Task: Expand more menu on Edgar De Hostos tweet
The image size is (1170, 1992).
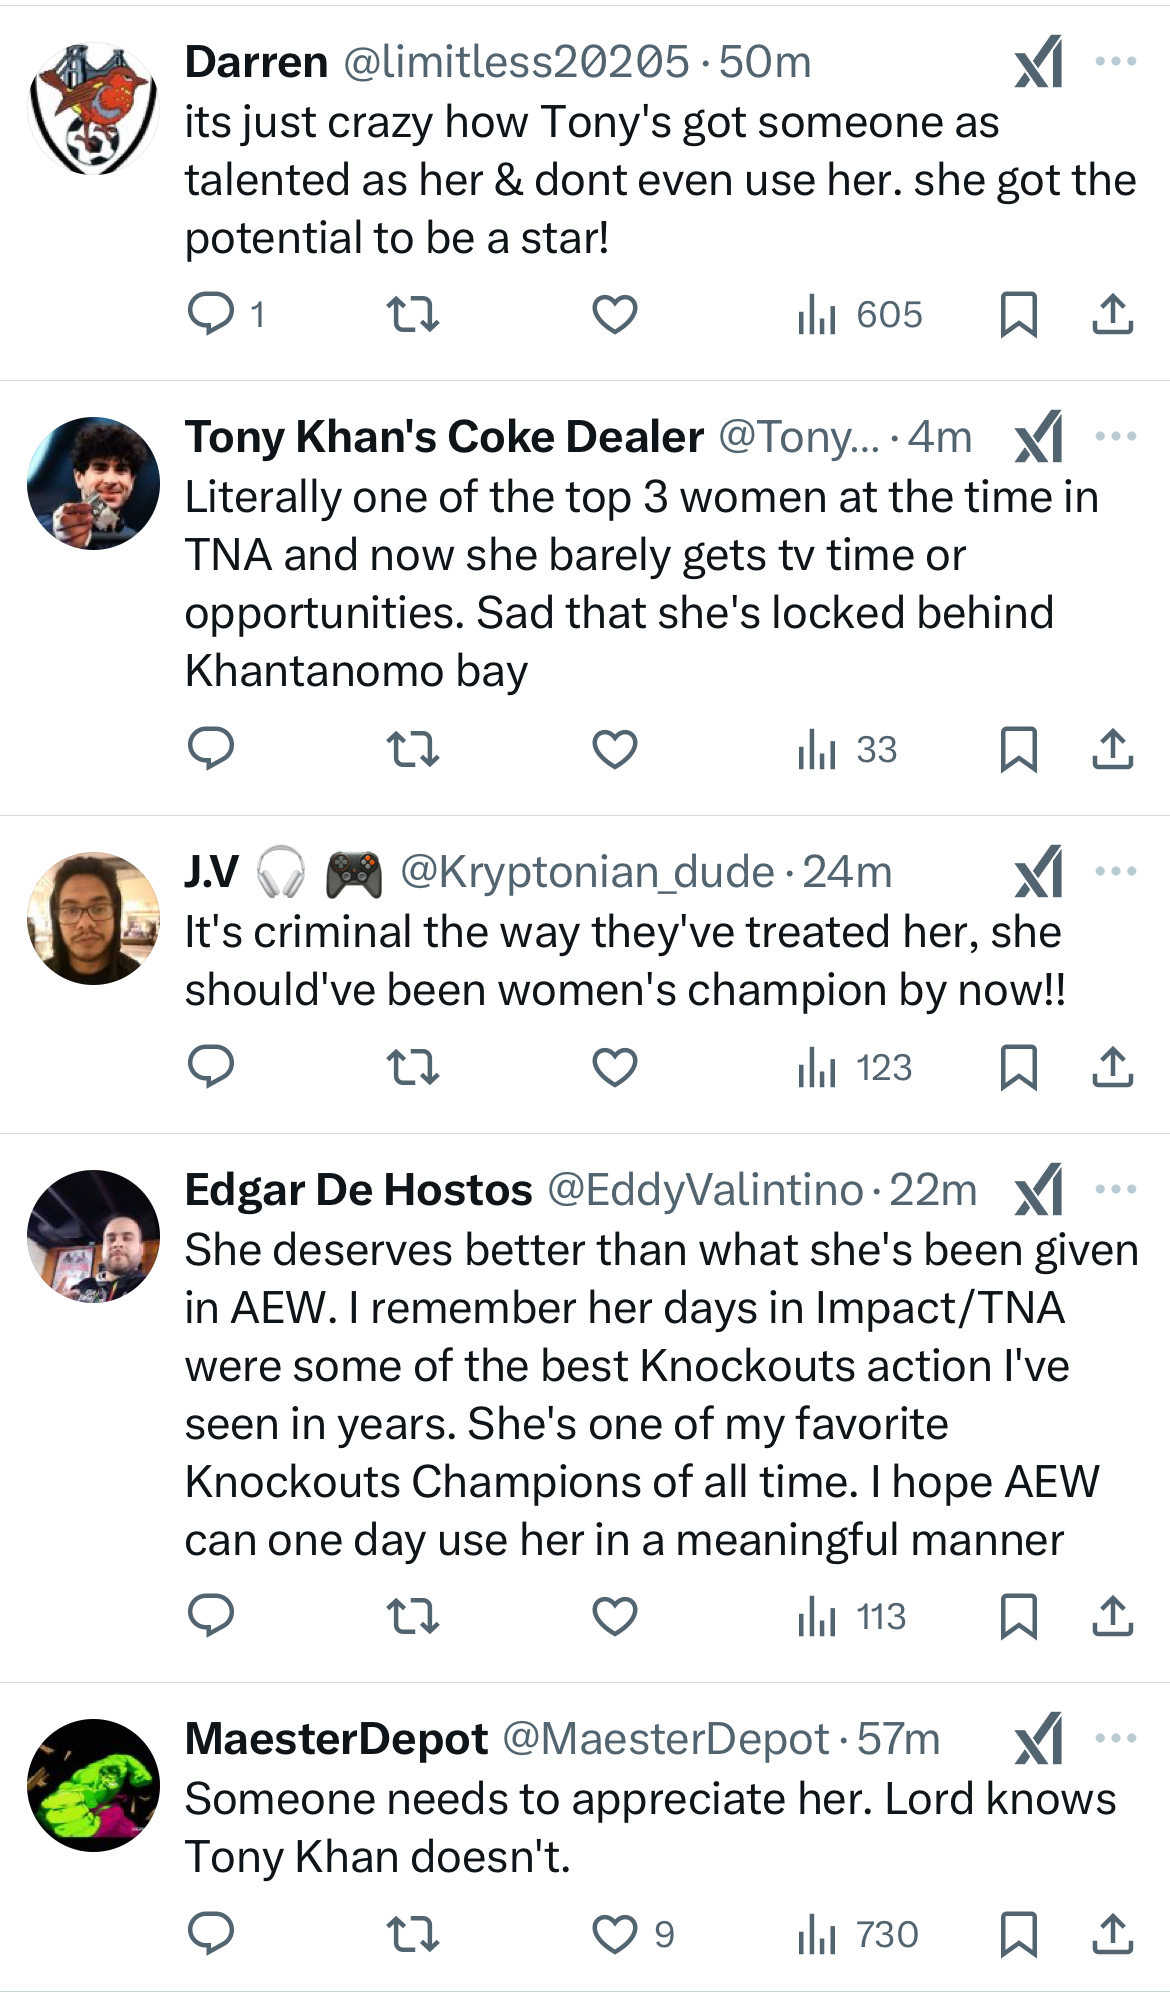Action: pyautogui.click(x=1115, y=1190)
